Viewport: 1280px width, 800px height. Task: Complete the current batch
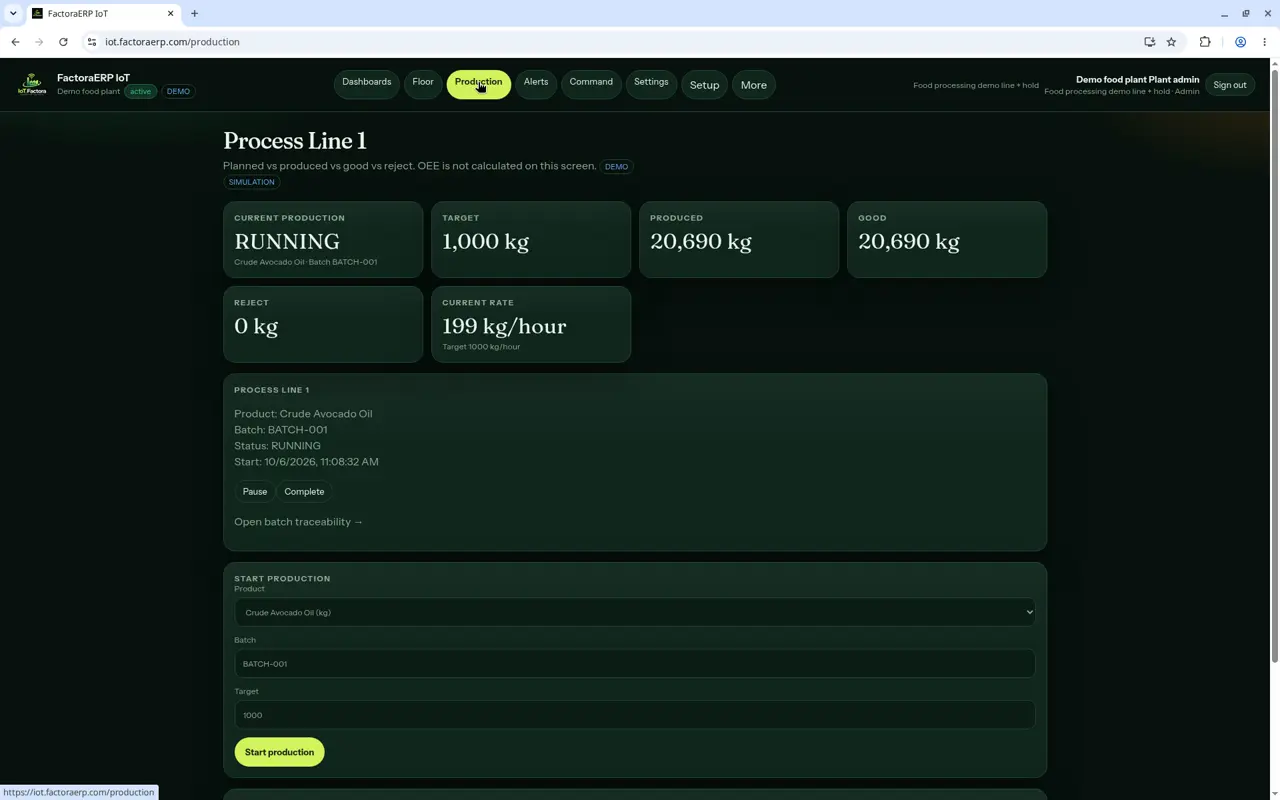click(x=304, y=492)
